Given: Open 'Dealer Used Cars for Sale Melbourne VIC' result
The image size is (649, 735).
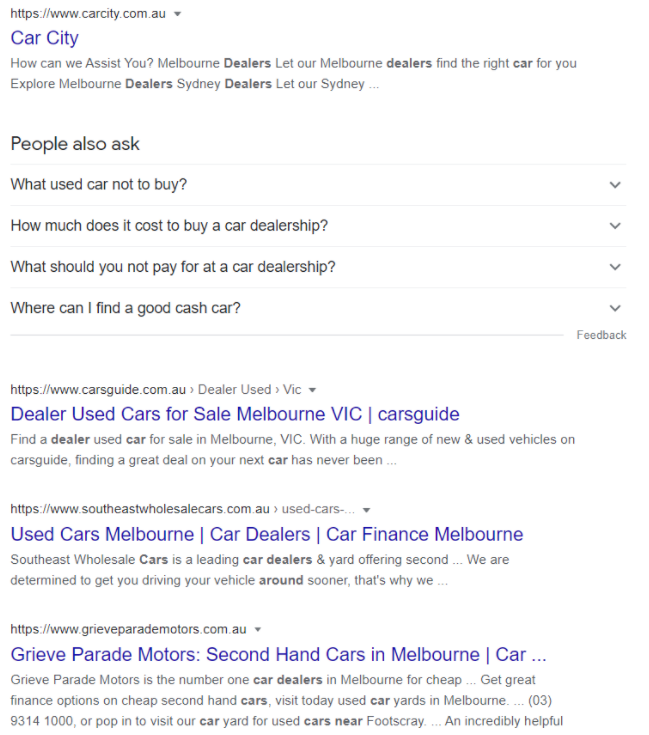Looking at the screenshot, I should pos(235,414).
